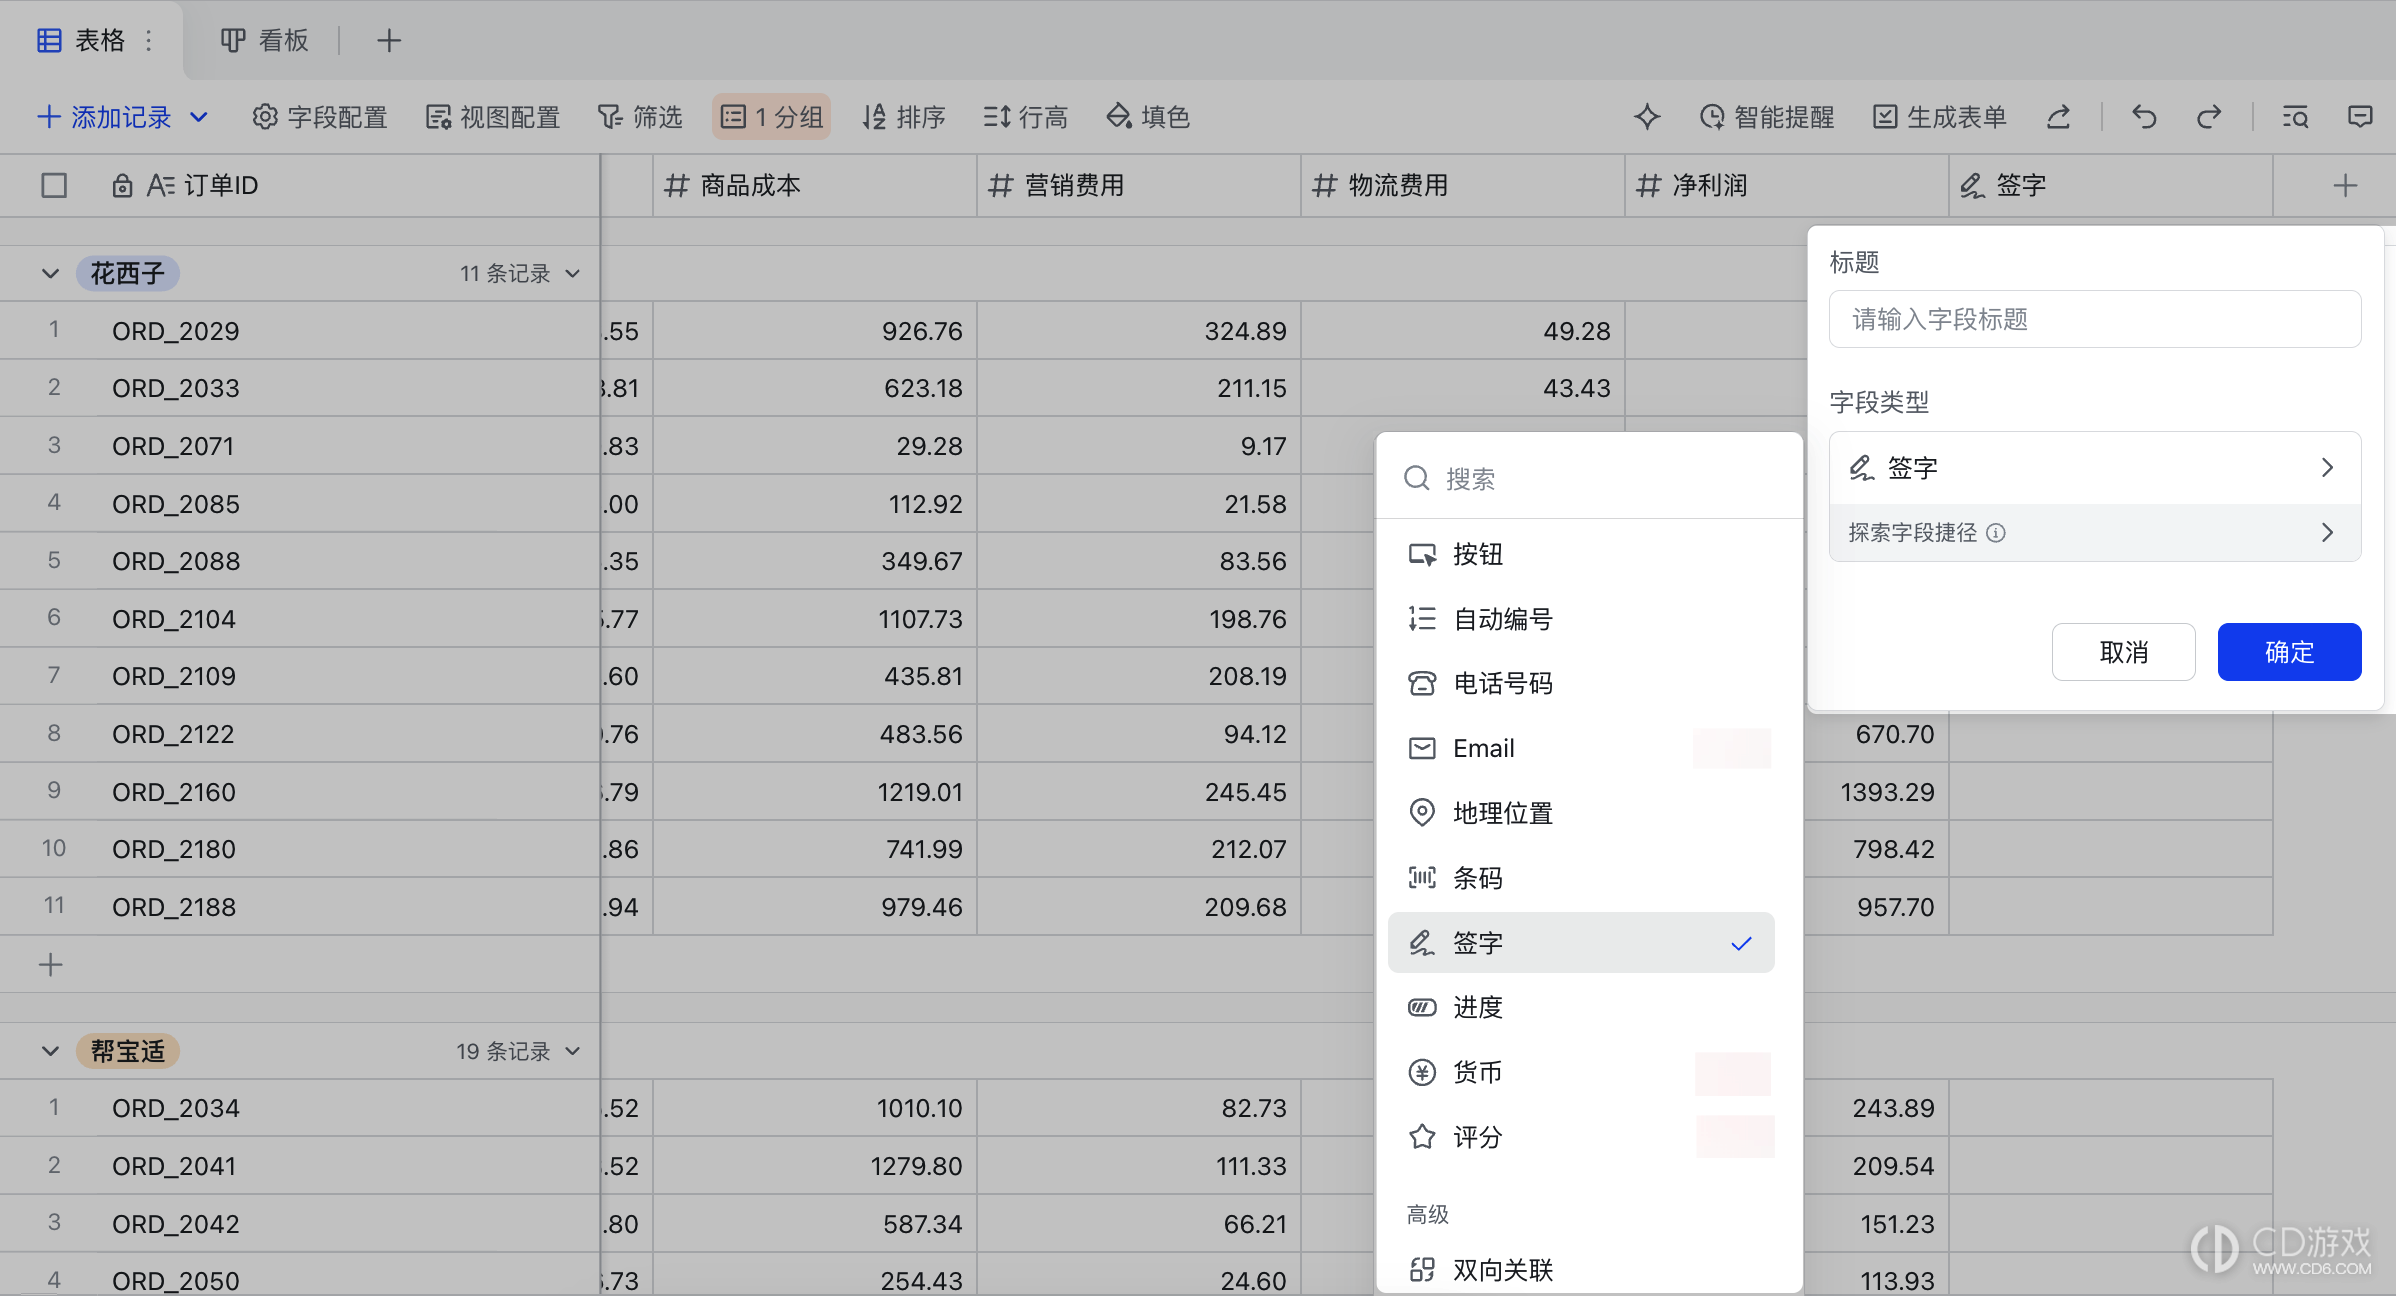Choose 地理位置 field type
The height and width of the screenshot is (1296, 2396).
1581,813
